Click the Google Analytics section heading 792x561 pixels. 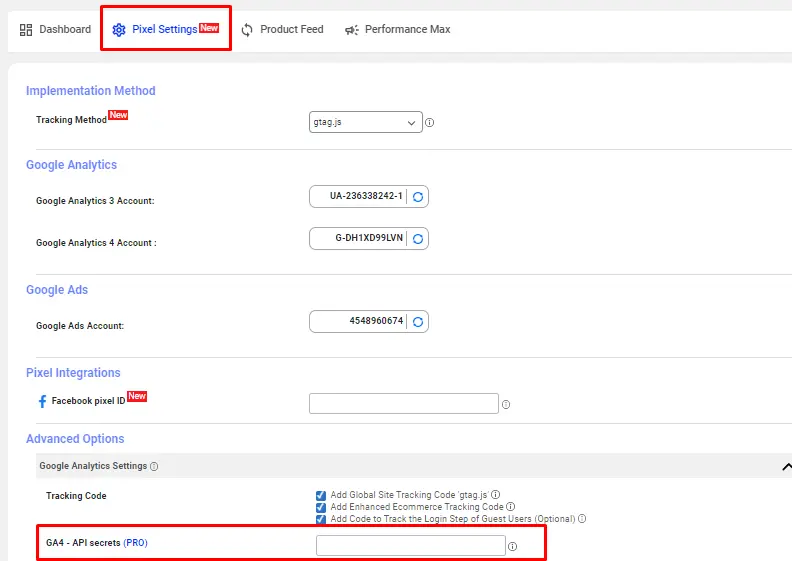tap(71, 165)
